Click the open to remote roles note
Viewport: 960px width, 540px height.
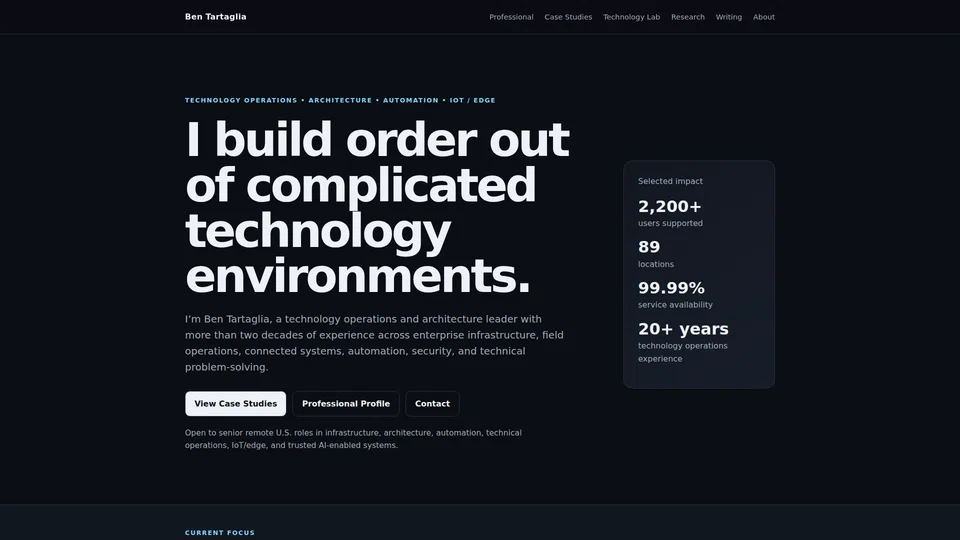pos(353,439)
